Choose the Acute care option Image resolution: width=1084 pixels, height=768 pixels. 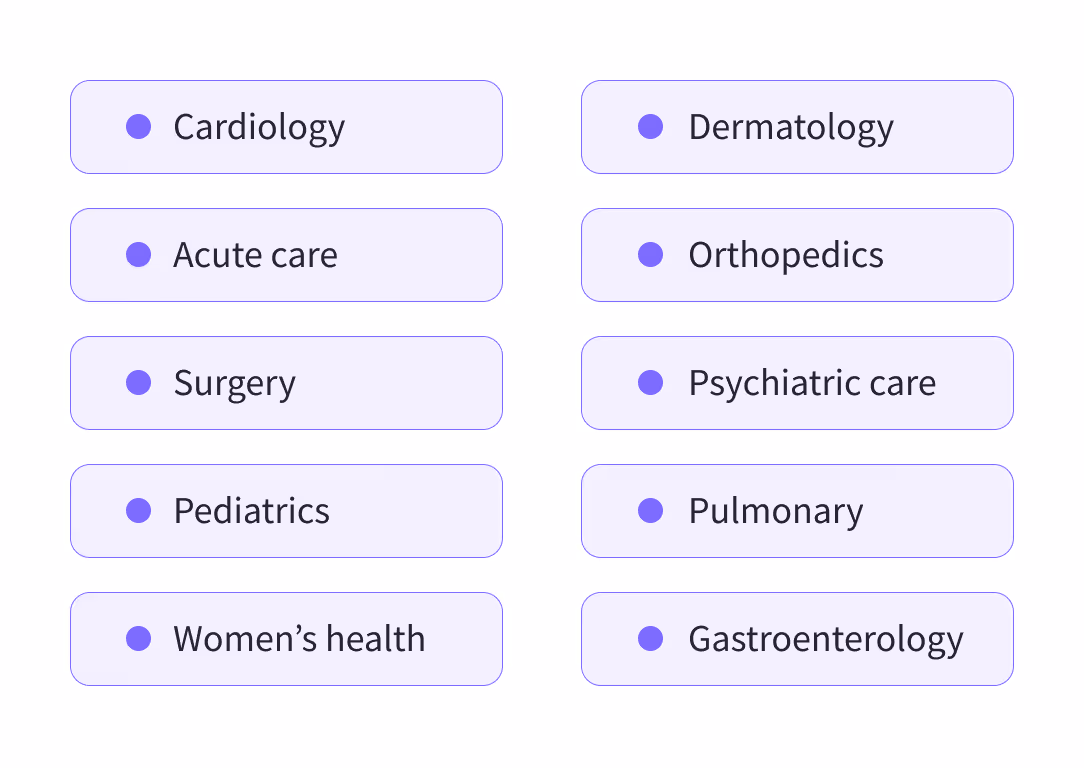tap(286, 255)
